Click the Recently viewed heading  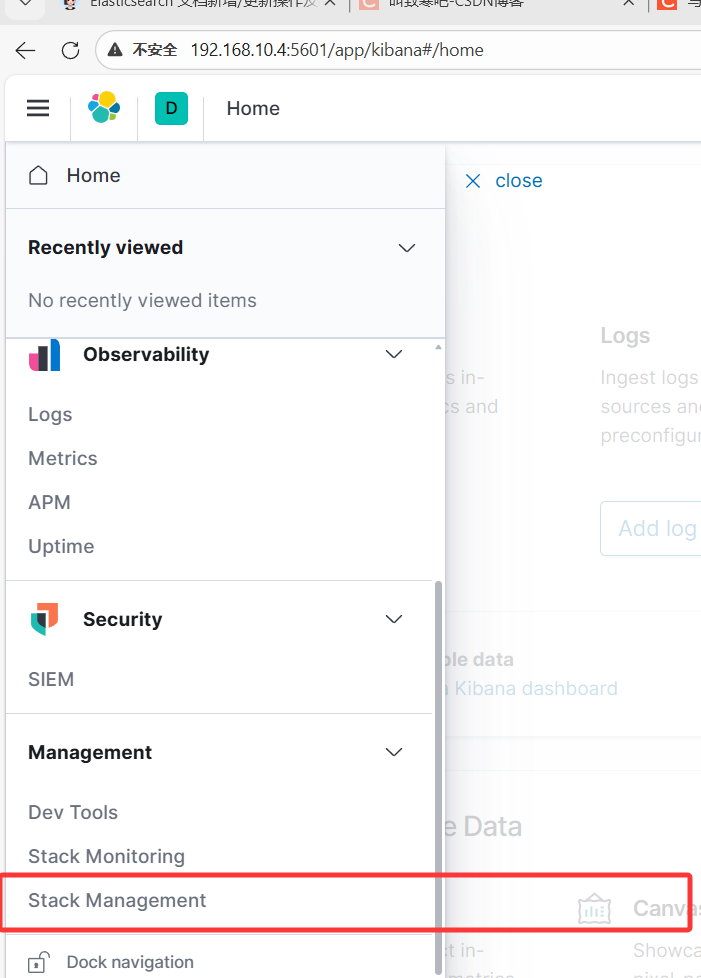pyautogui.click(x=106, y=248)
